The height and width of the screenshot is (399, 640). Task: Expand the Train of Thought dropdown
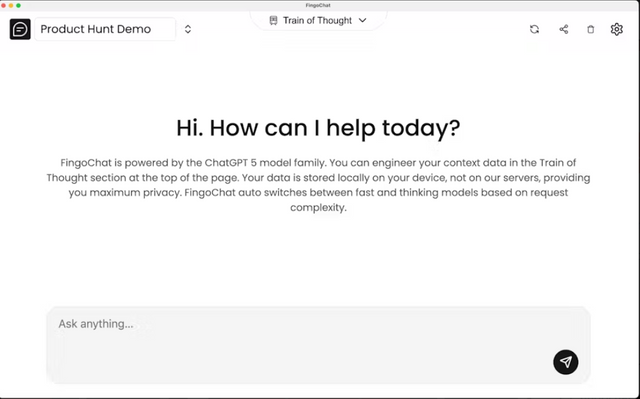click(x=318, y=20)
